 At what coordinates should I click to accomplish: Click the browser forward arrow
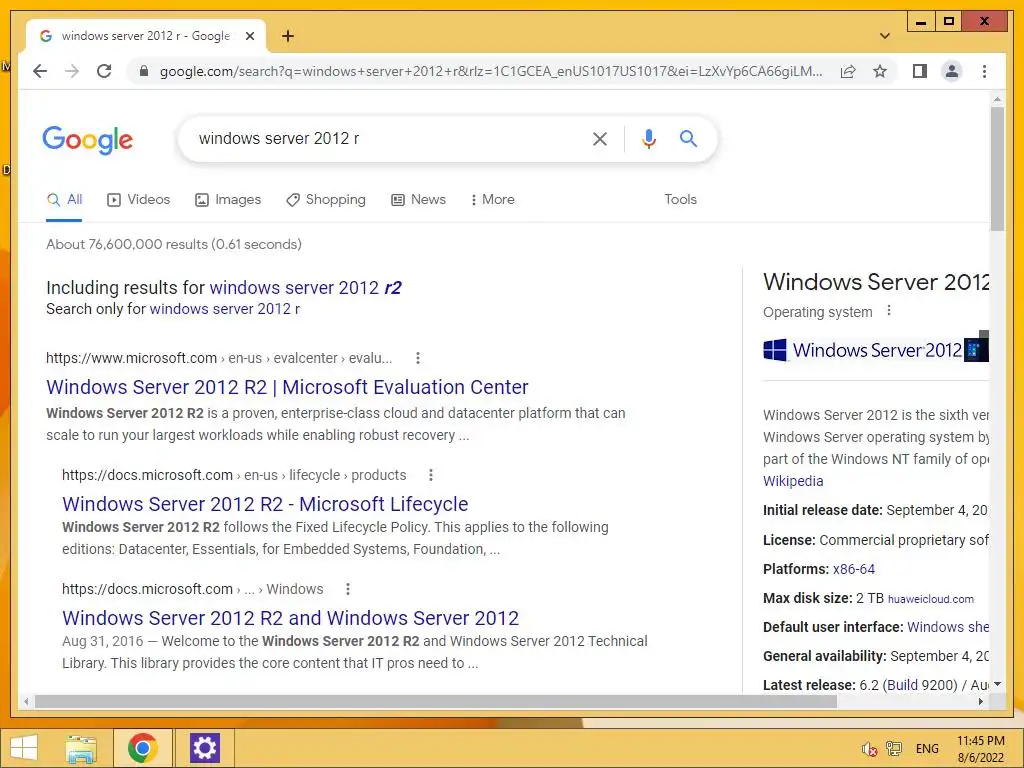click(x=72, y=71)
